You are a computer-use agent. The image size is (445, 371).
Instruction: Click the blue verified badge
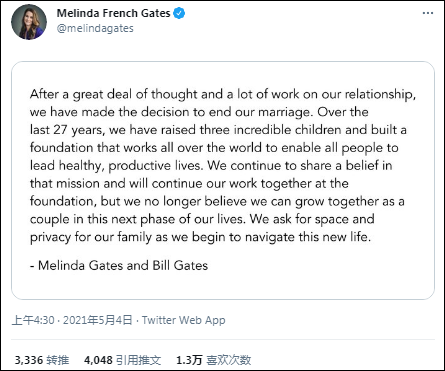pyautogui.click(x=179, y=13)
